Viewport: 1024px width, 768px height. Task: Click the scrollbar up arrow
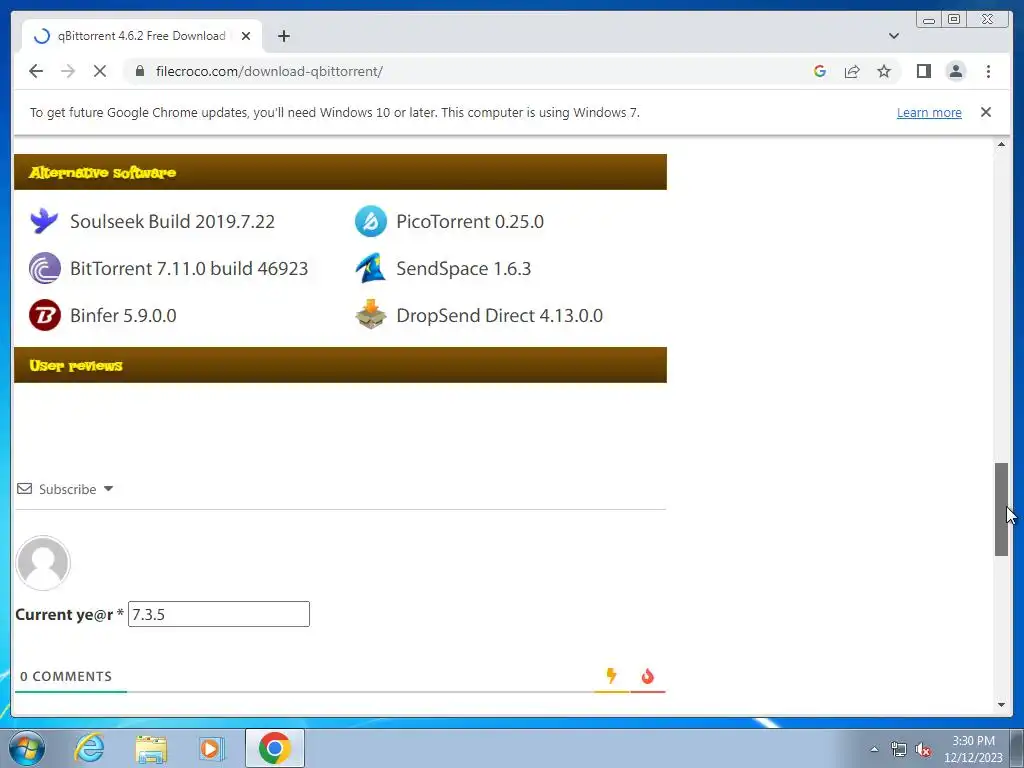(x=1001, y=144)
